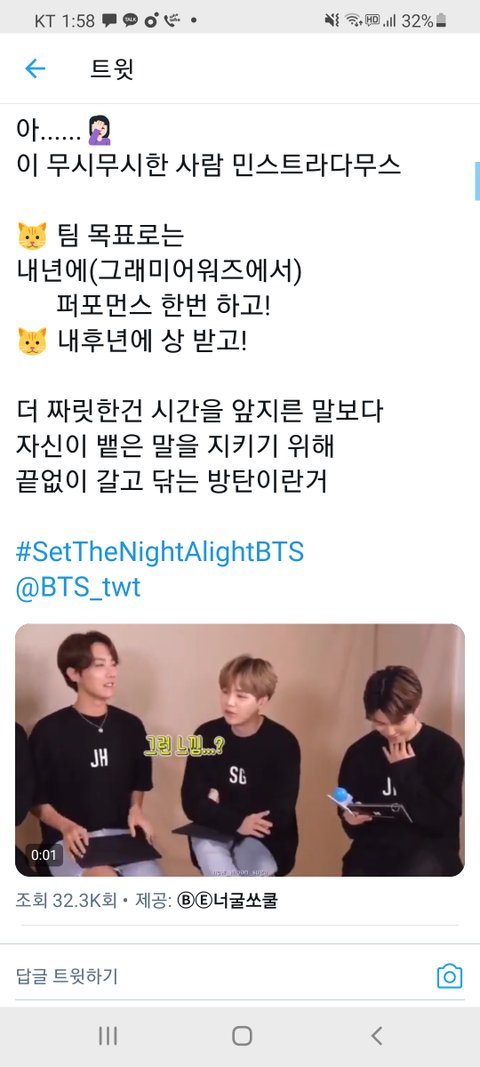Open #SetTheNightAlightBTS hashtag
This screenshot has height=1067, width=480.
[x=159, y=552]
